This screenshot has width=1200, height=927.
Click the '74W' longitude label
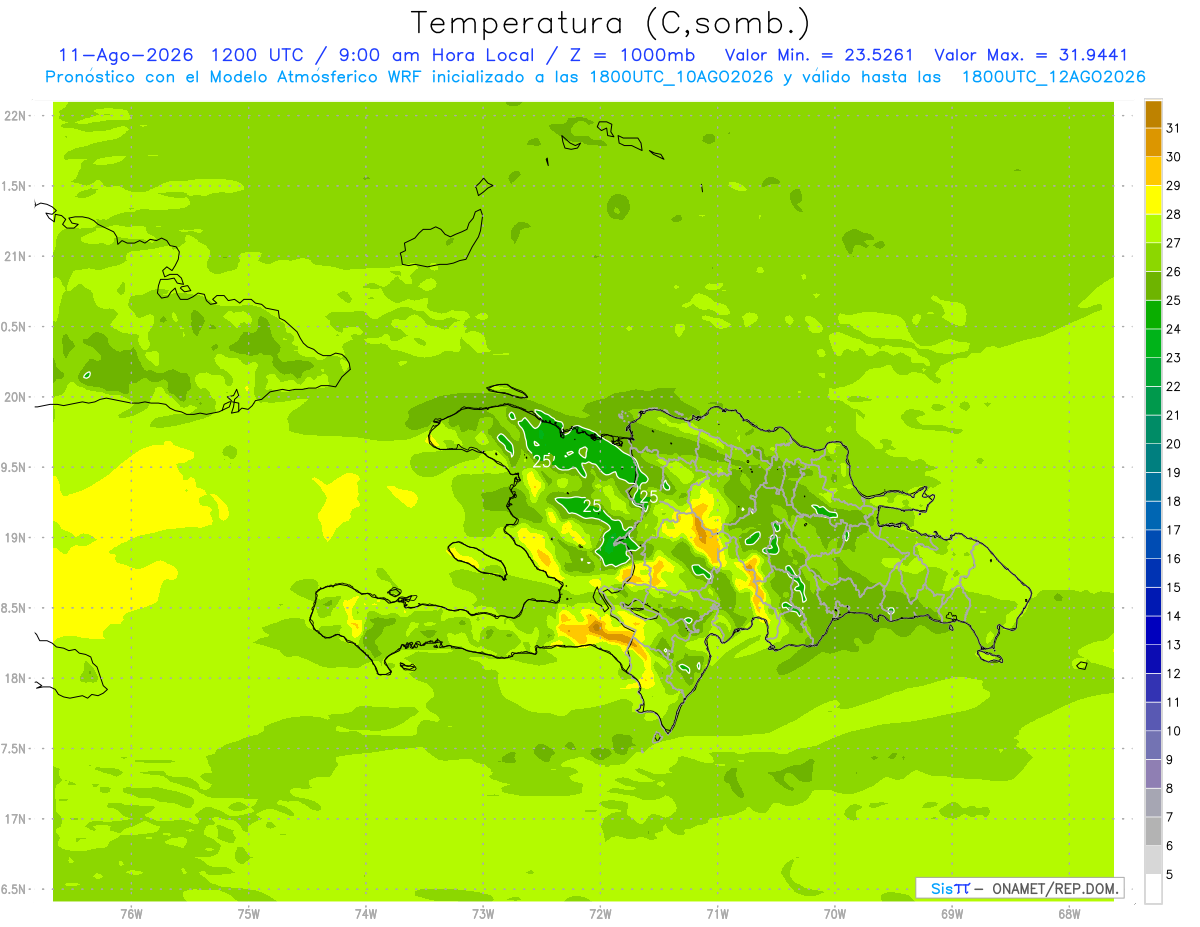pos(366,914)
